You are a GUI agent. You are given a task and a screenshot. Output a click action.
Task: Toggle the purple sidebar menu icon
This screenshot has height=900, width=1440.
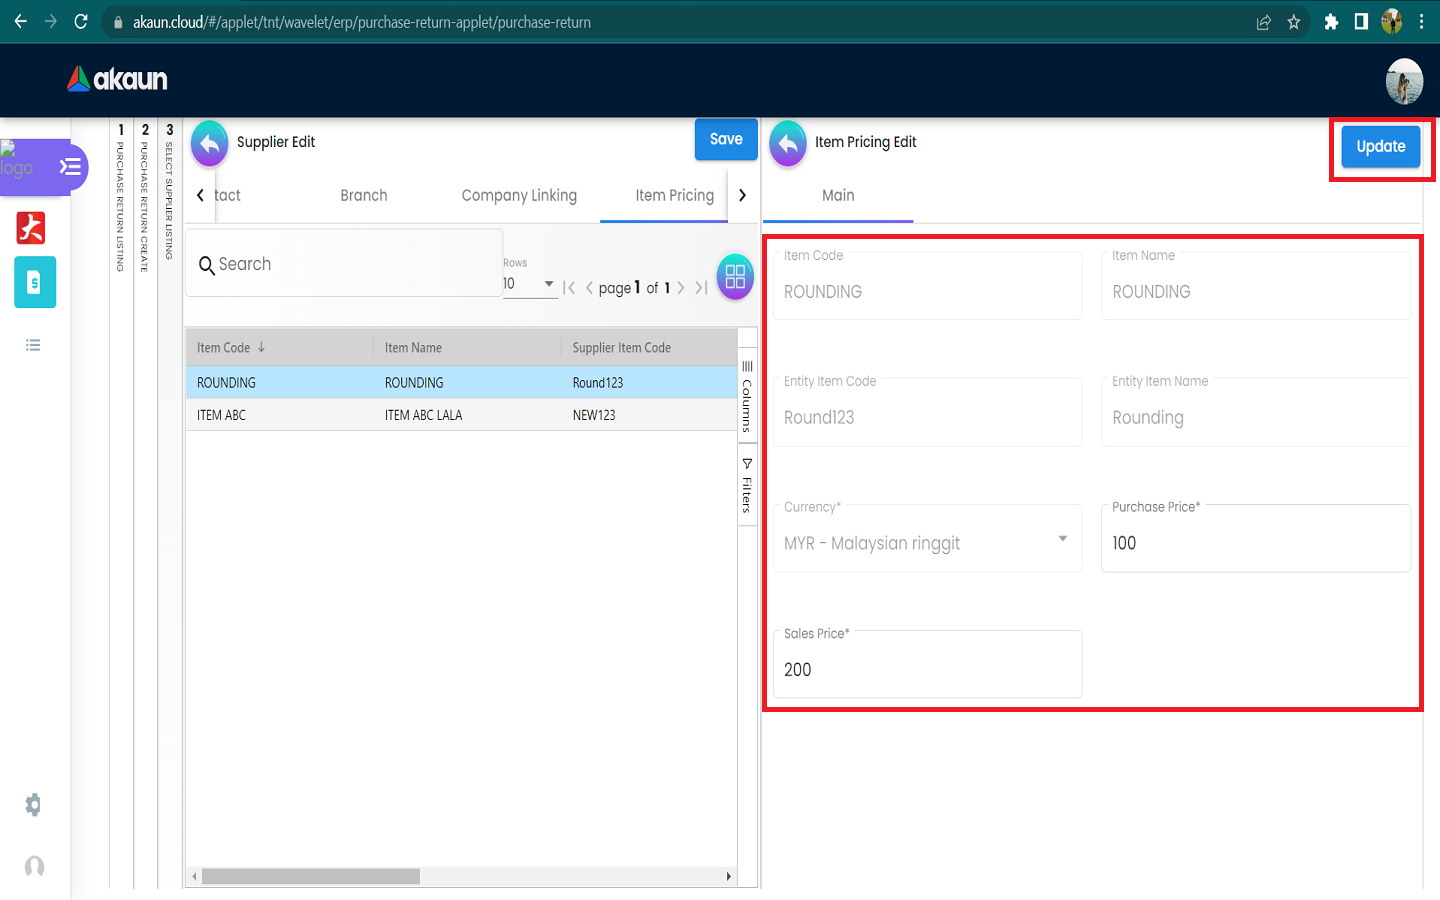[x=70, y=167]
